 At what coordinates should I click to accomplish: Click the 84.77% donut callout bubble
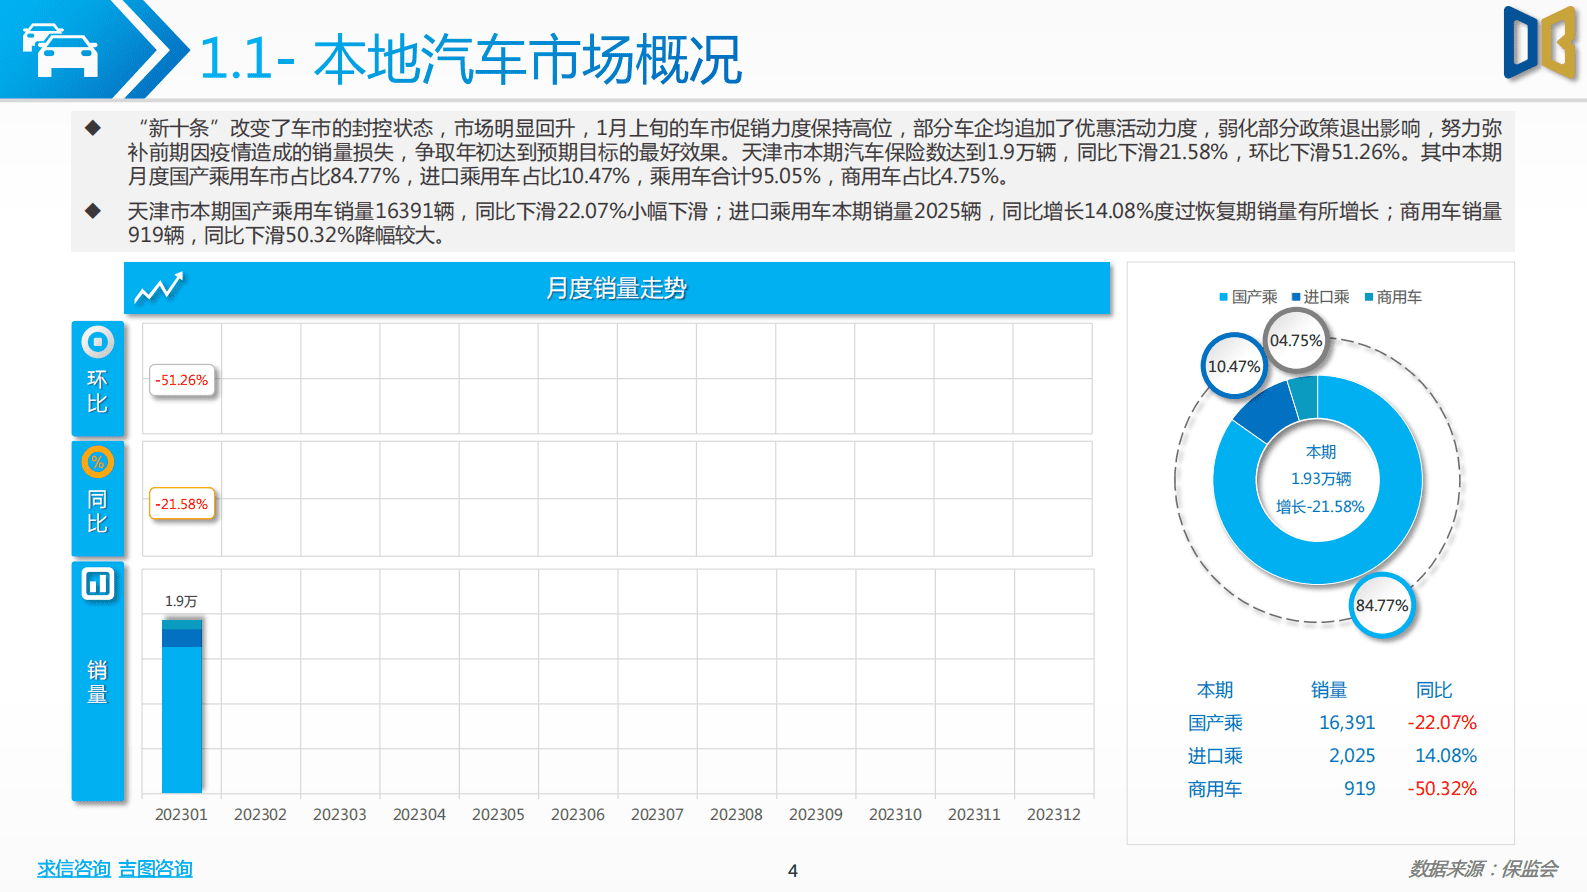(1382, 605)
